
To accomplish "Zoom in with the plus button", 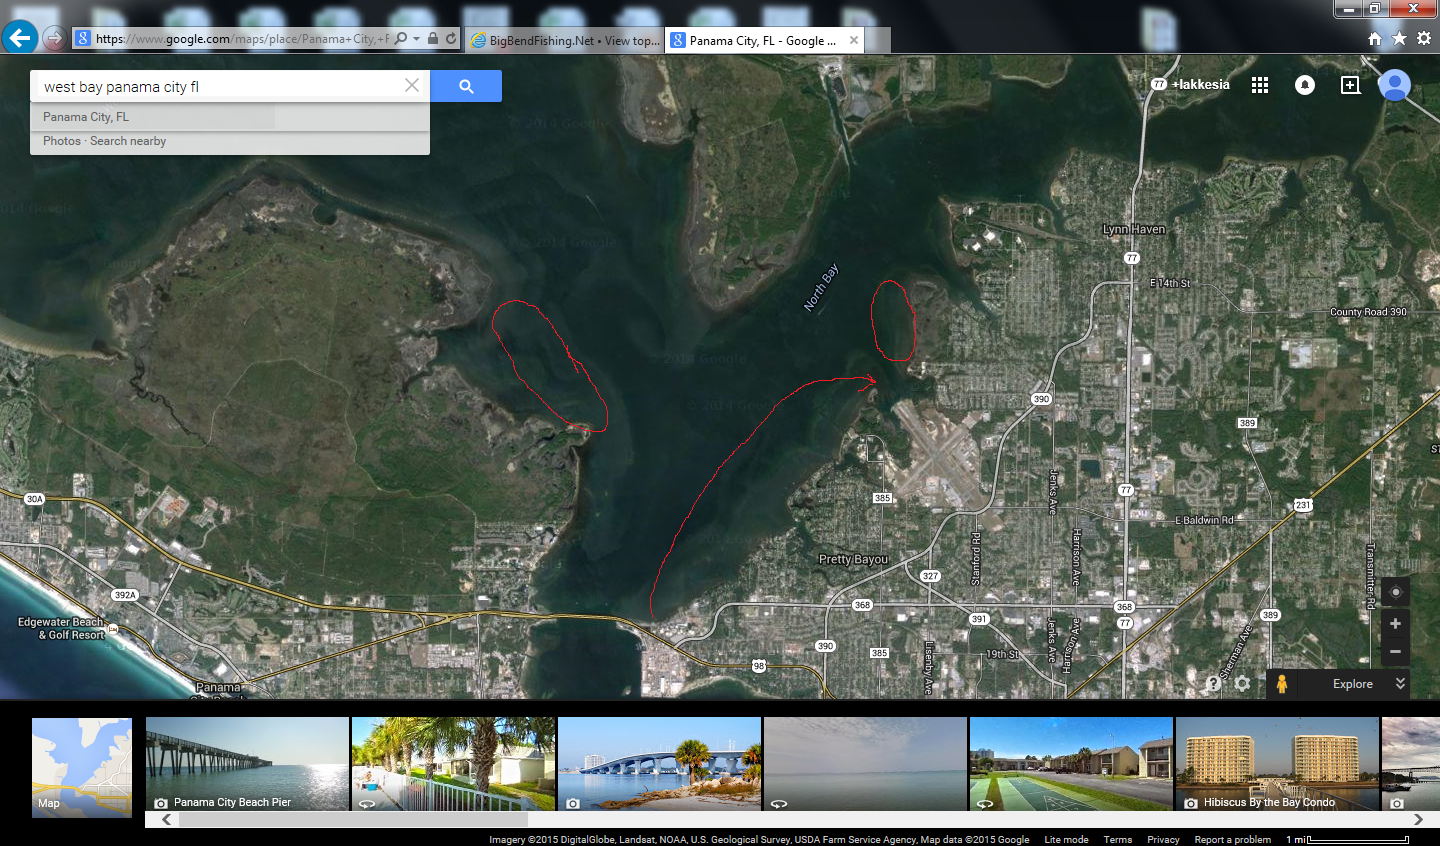I will pyautogui.click(x=1395, y=624).
